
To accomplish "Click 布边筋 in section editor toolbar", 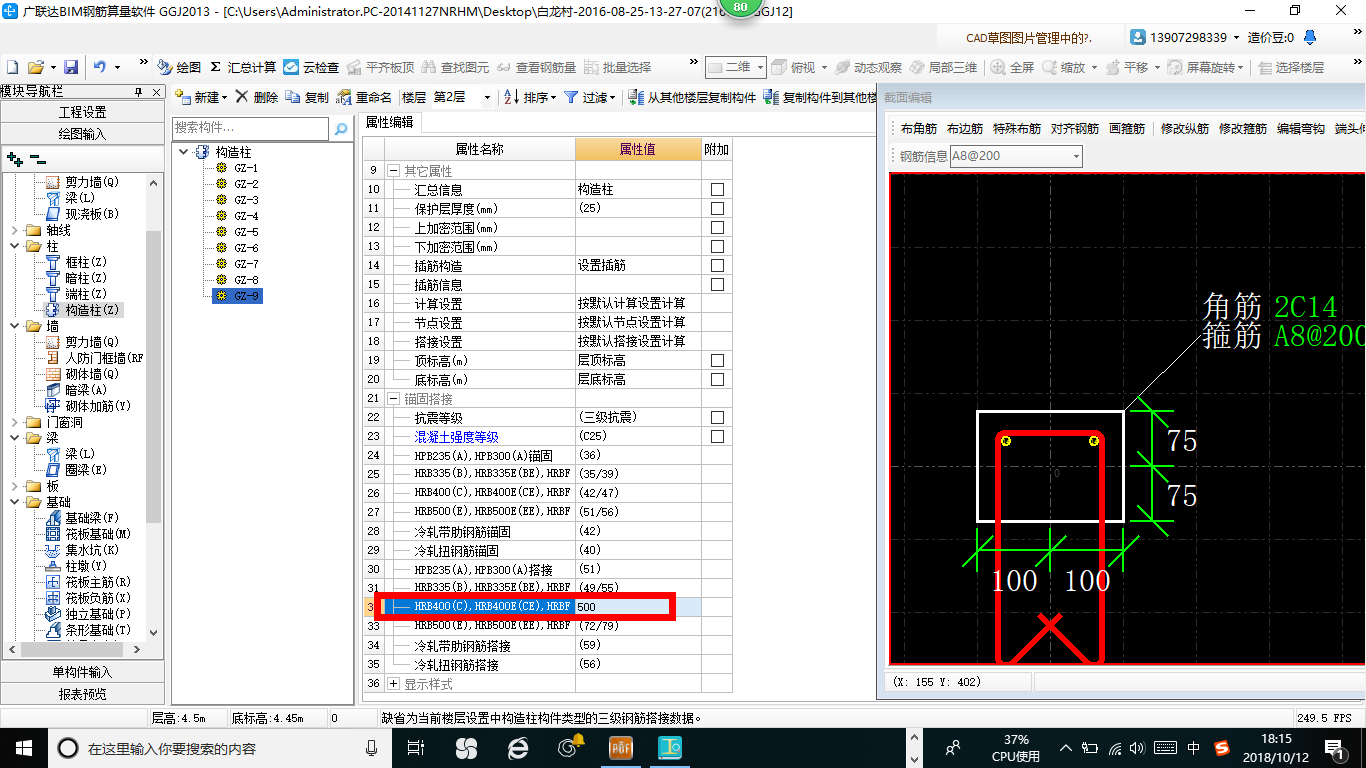I will 965,129.
